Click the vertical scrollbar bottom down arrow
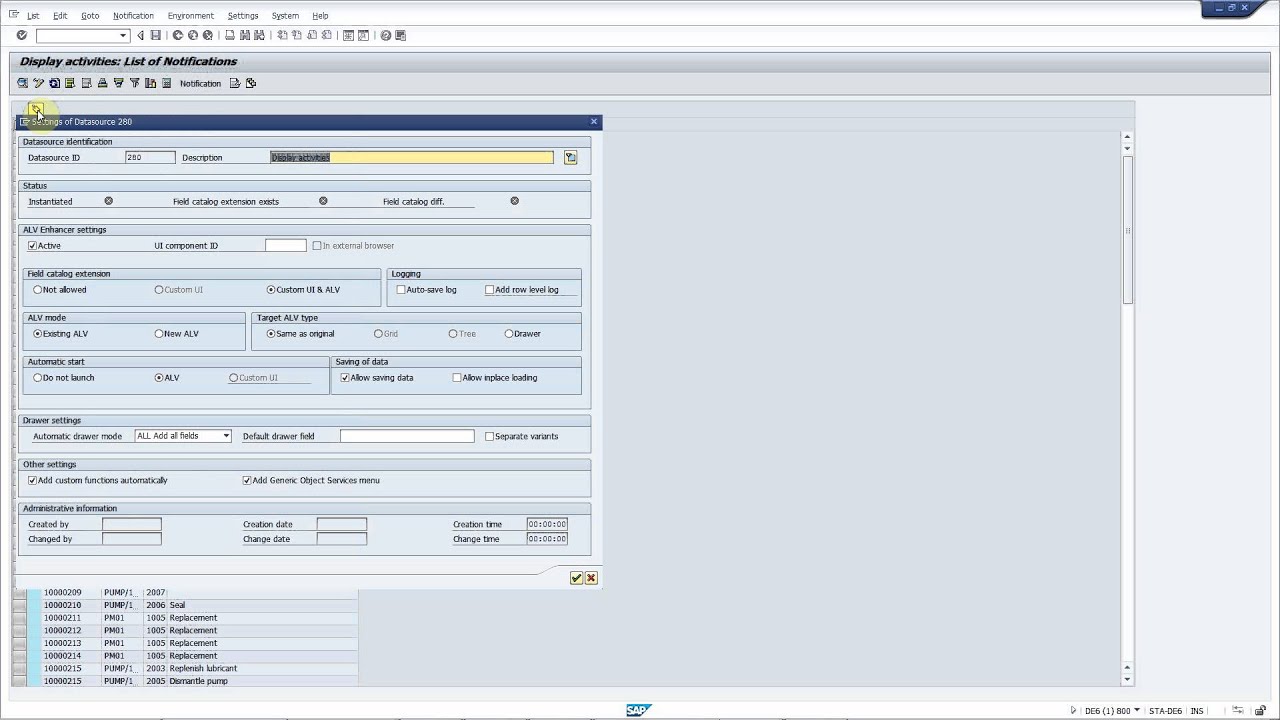 point(1127,680)
